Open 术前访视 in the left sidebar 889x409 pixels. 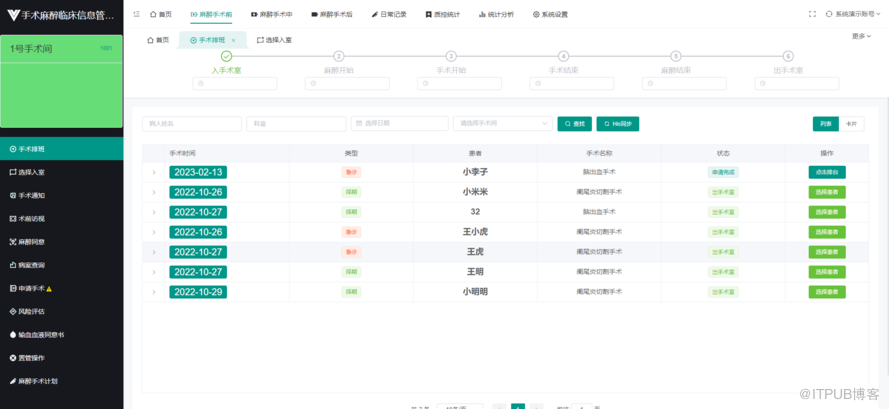click(30, 218)
